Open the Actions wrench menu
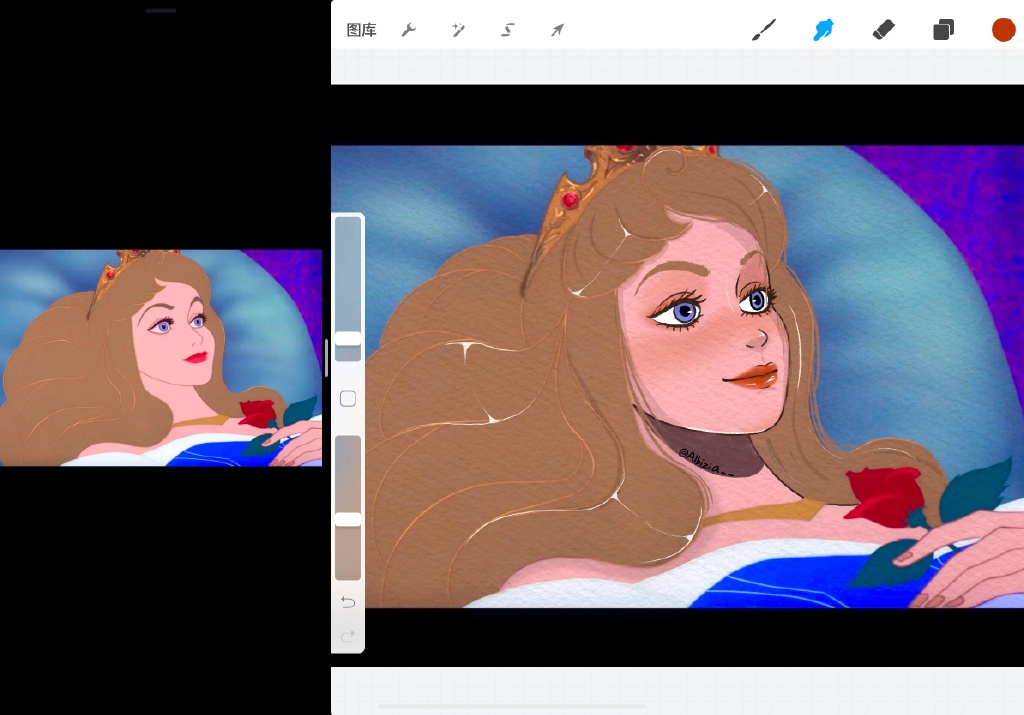The height and width of the screenshot is (715, 1024). pyautogui.click(x=408, y=30)
